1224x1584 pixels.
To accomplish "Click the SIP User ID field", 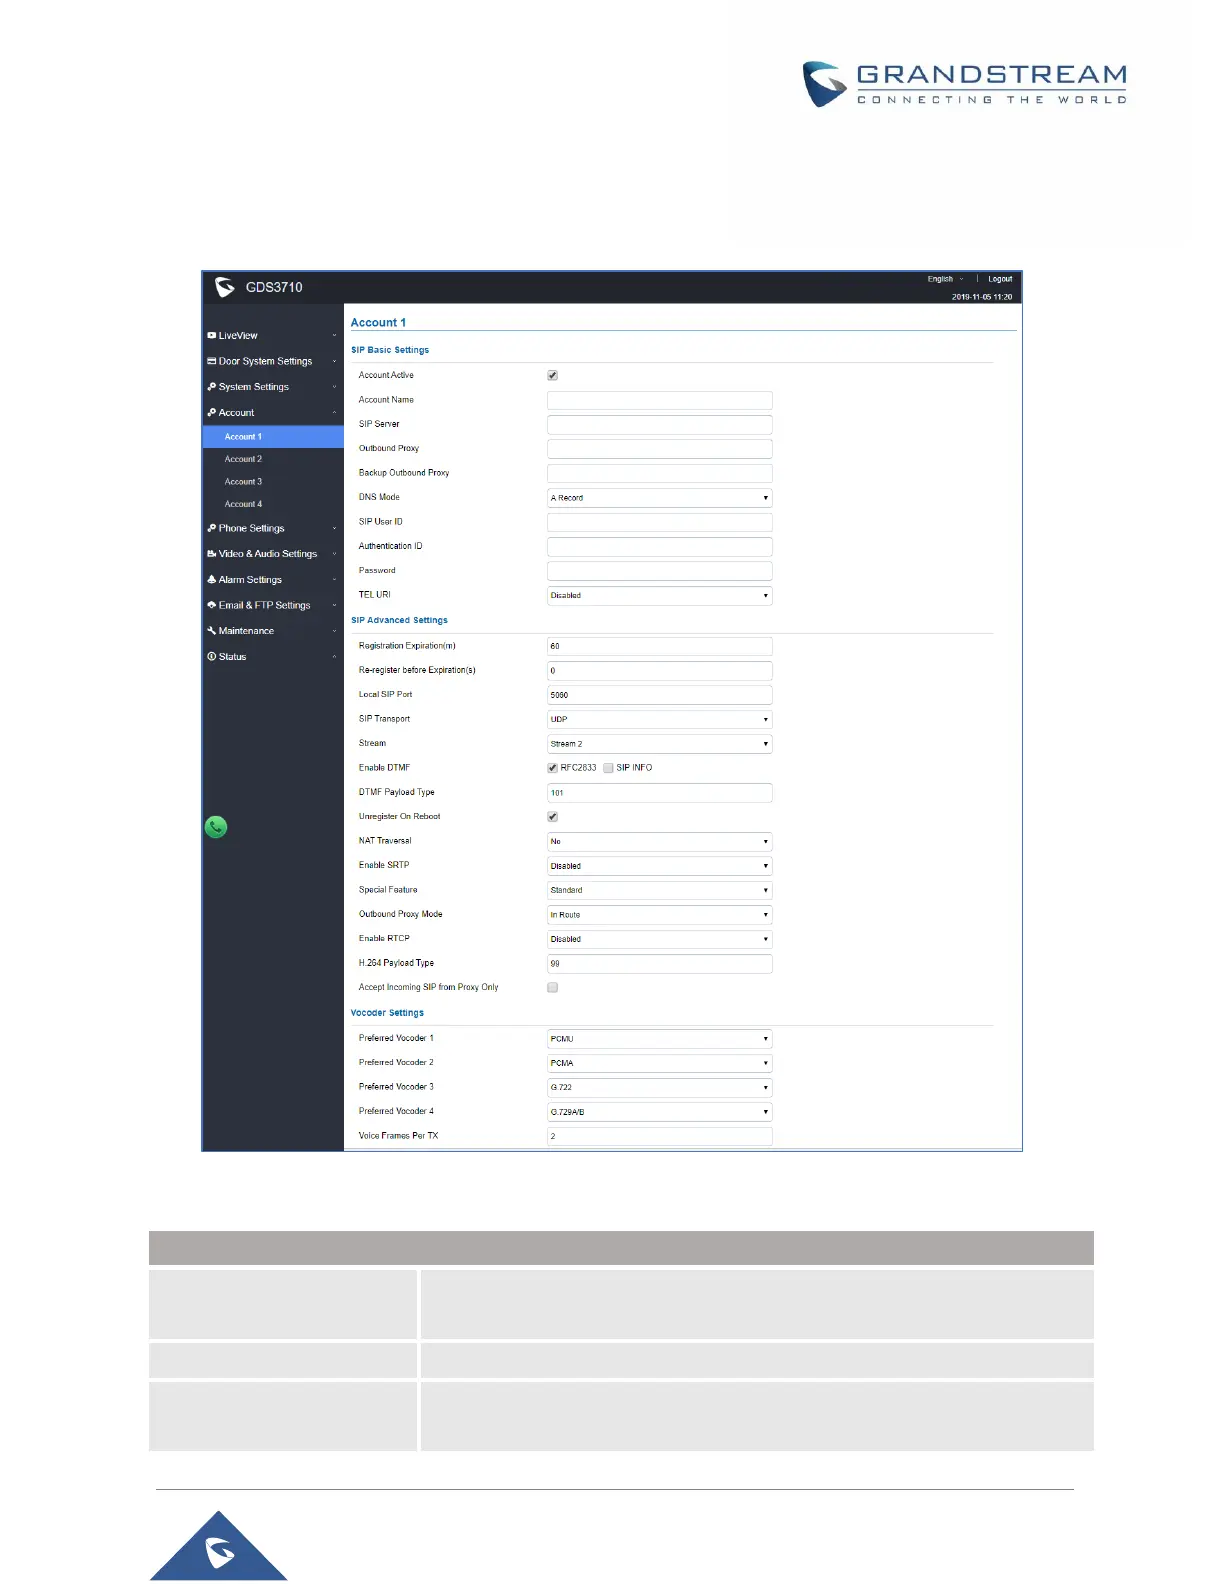I will 660,522.
